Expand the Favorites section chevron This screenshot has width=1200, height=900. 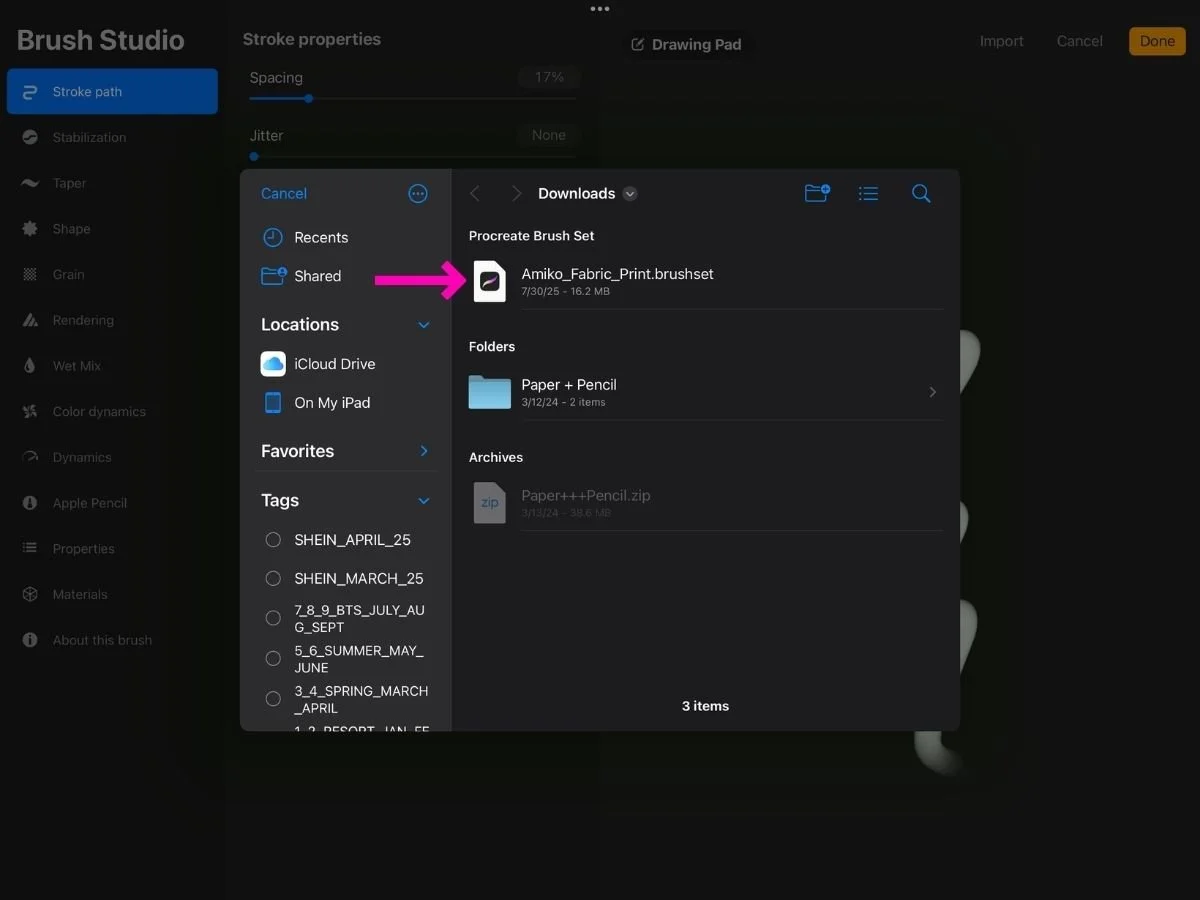coord(424,451)
